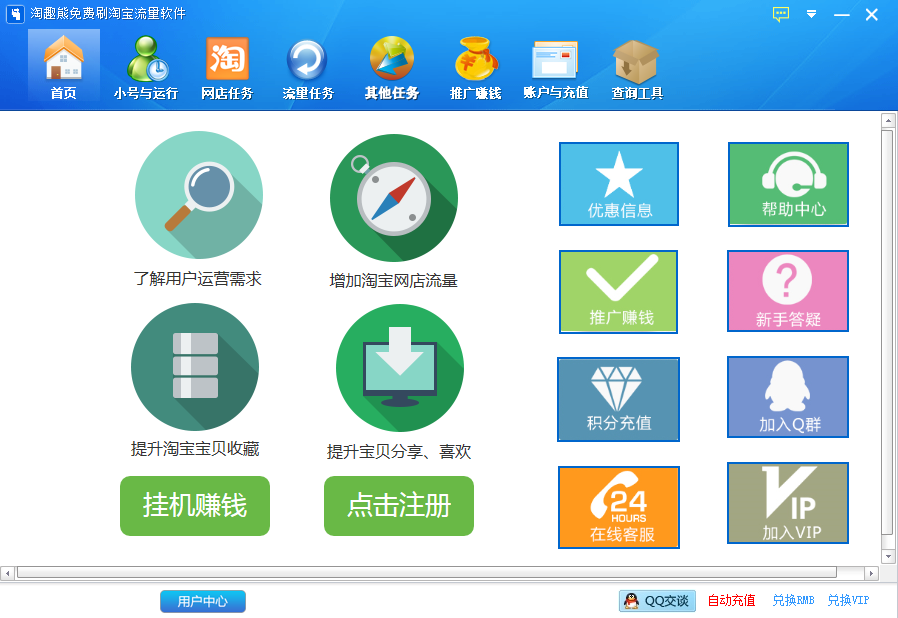Click the download monitor 提升宝贝分享 icon
The height and width of the screenshot is (618, 898).
[x=400, y=368]
